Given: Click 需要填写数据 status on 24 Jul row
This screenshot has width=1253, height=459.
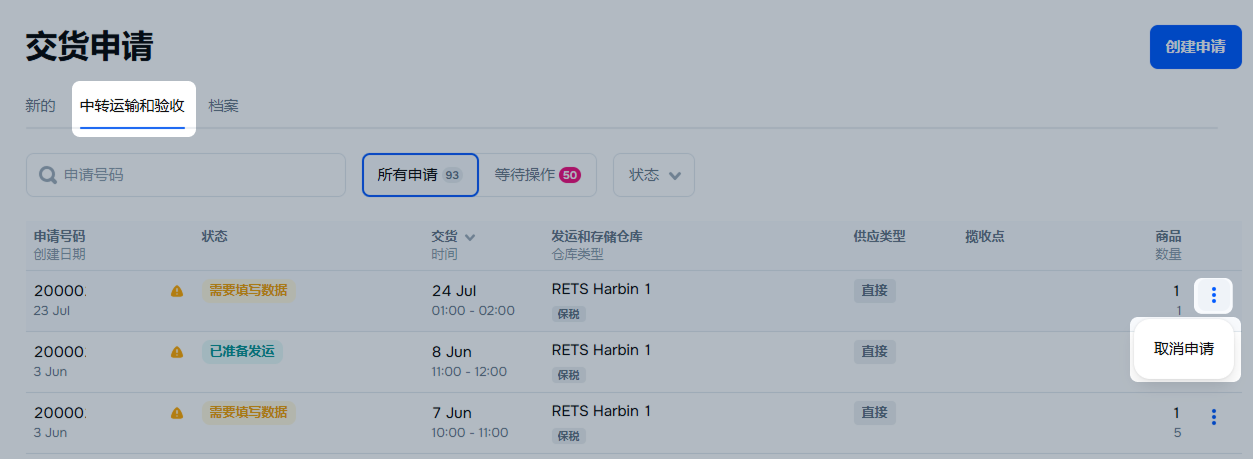Looking at the screenshot, I should click(x=248, y=291).
